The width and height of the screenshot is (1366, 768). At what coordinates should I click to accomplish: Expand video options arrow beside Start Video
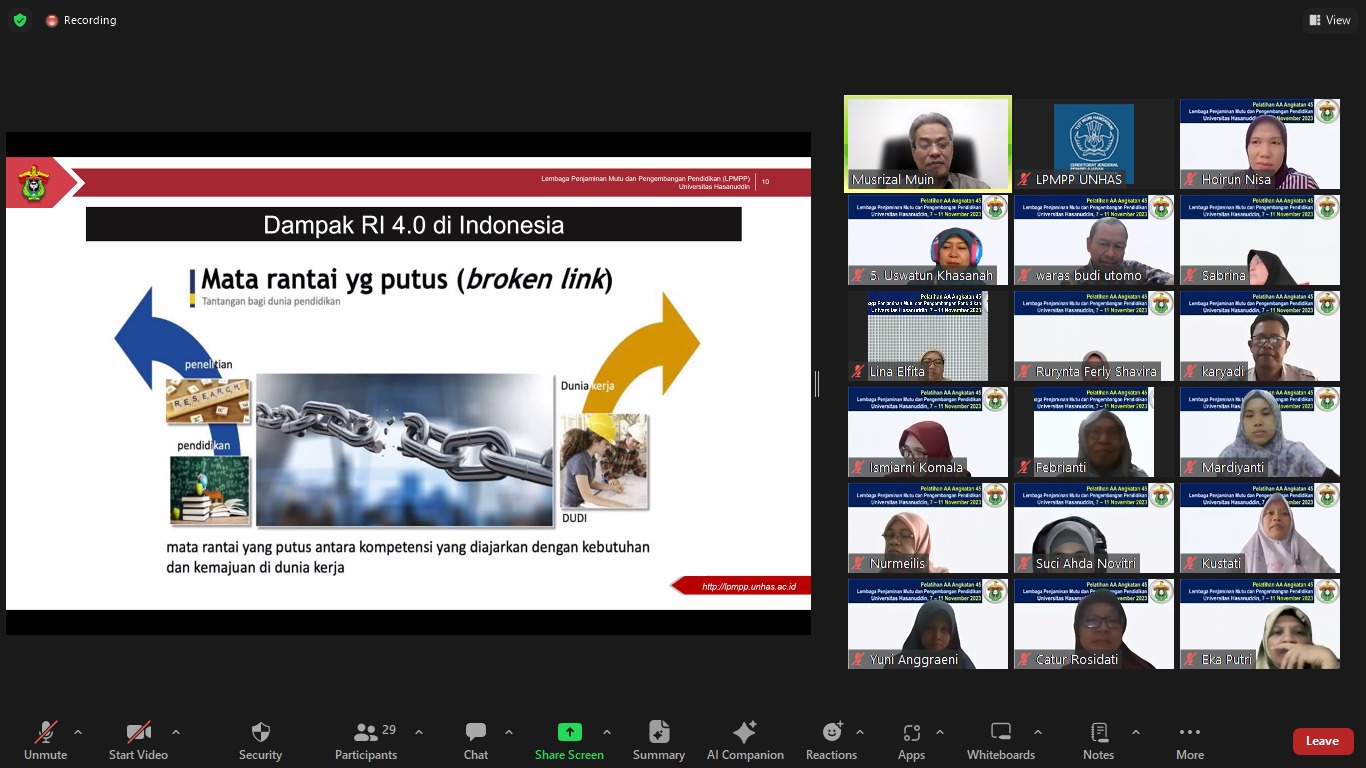click(176, 732)
